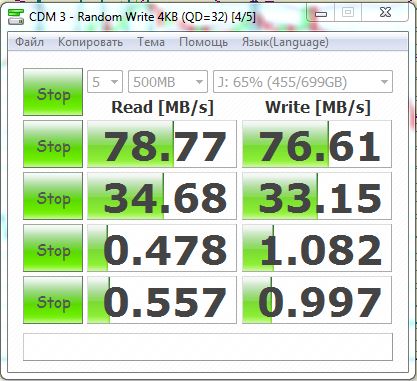
Task: Open the Файл menu
Action: click(x=30, y=42)
